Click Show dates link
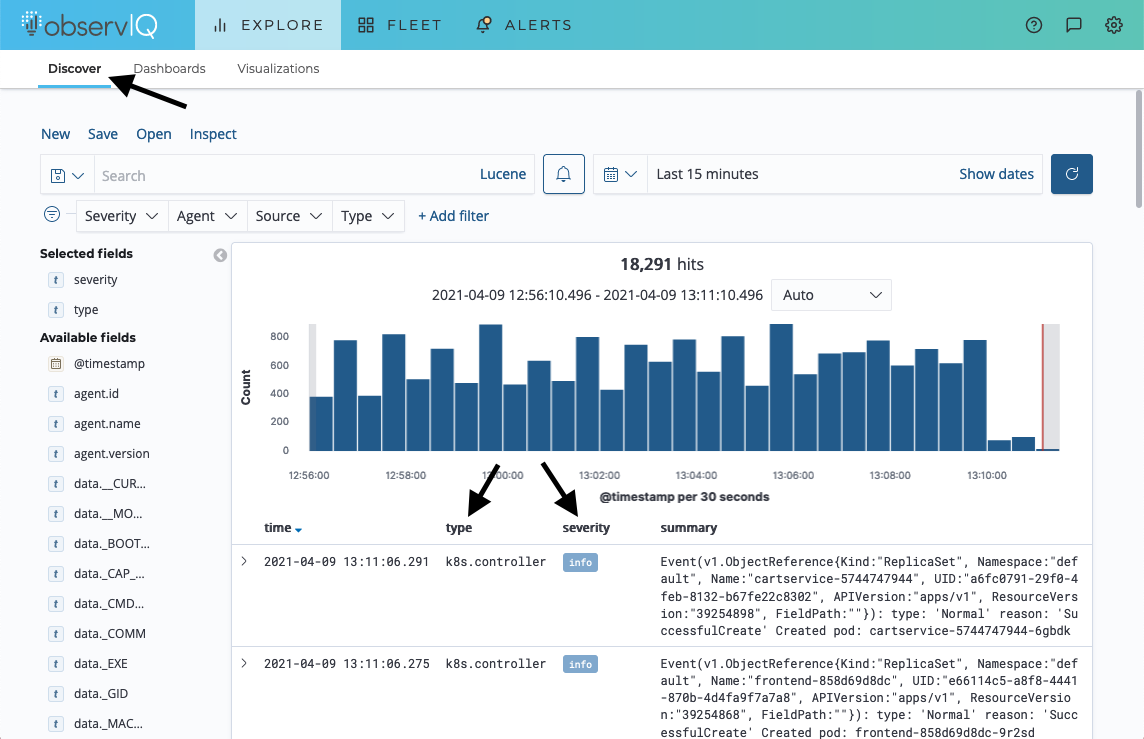 tap(997, 174)
